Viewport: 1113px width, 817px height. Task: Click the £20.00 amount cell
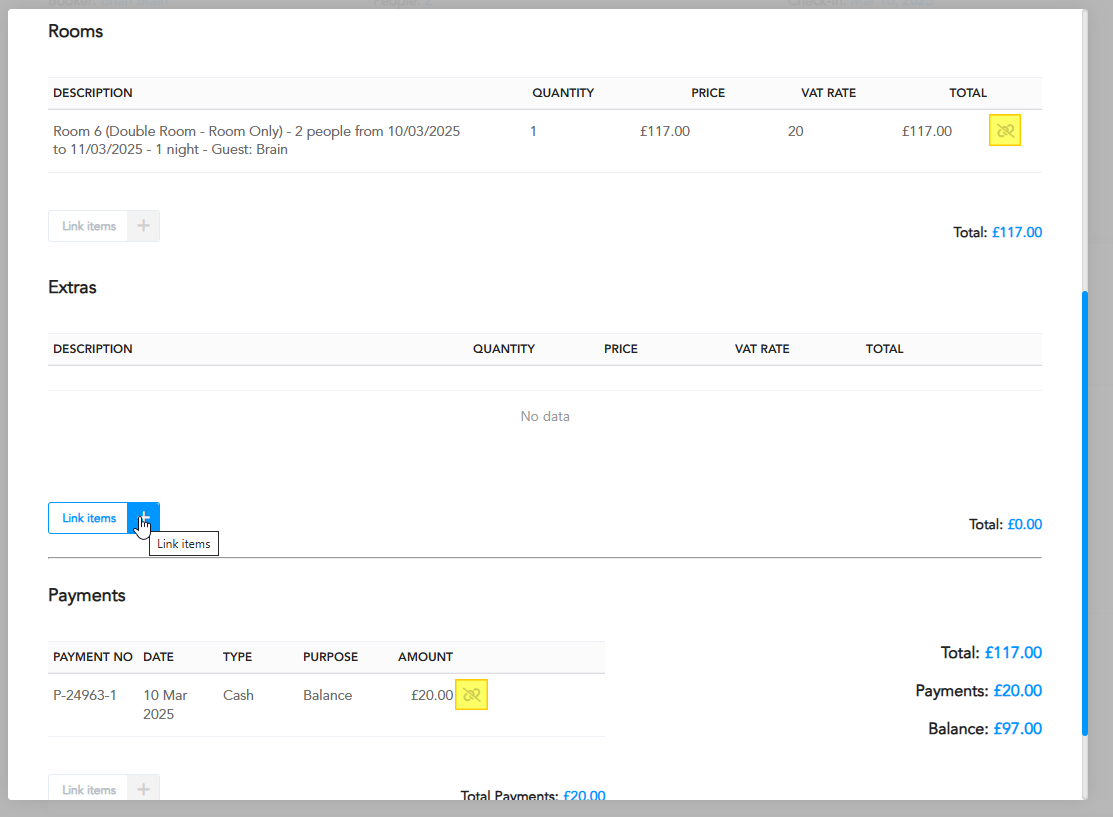pyautogui.click(x=432, y=695)
